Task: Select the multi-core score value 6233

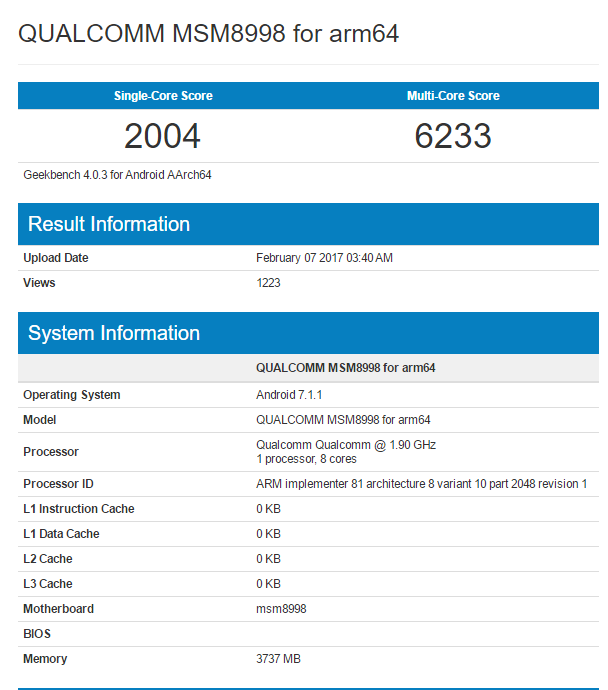Action: [x=453, y=136]
